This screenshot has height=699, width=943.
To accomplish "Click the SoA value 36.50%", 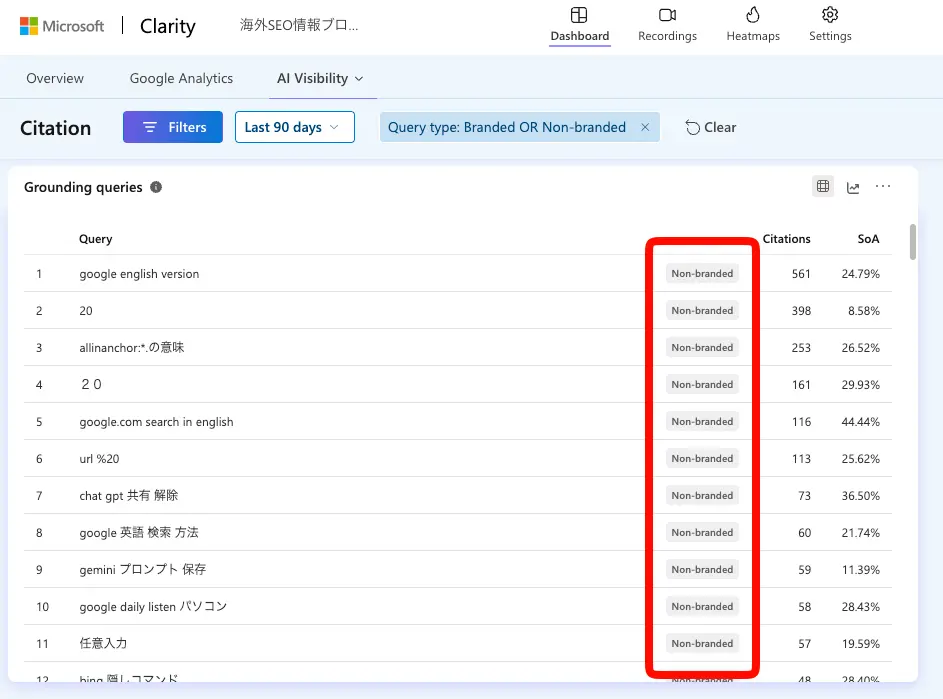I will [861, 496].
